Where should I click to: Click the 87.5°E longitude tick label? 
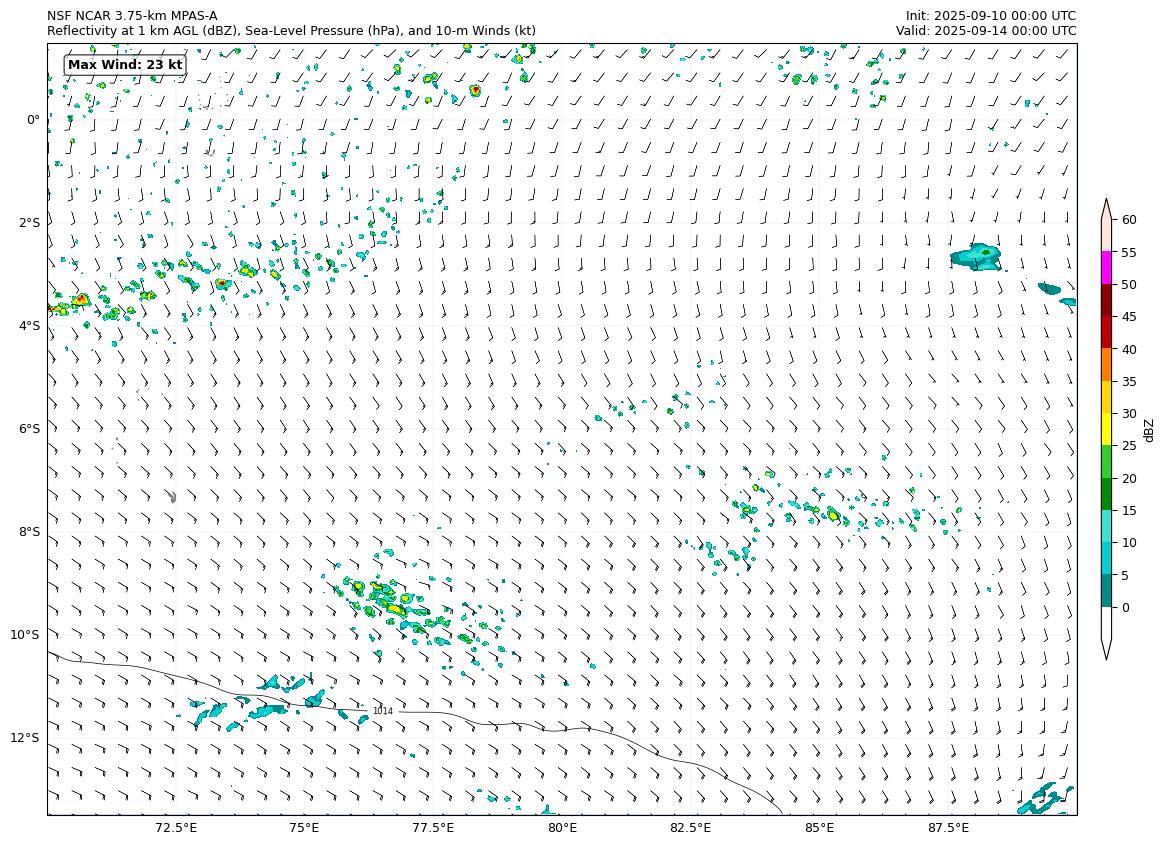tap(948, 828)
